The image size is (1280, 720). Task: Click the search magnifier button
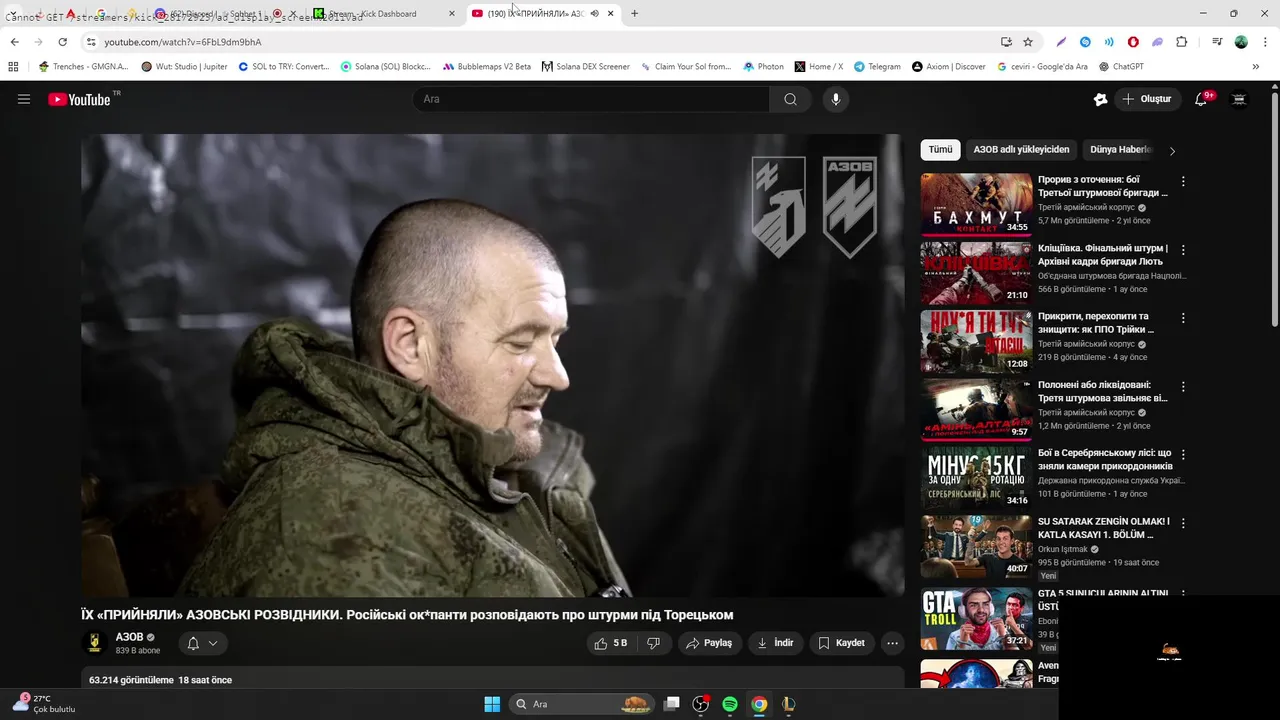click(x=790, y=99)
